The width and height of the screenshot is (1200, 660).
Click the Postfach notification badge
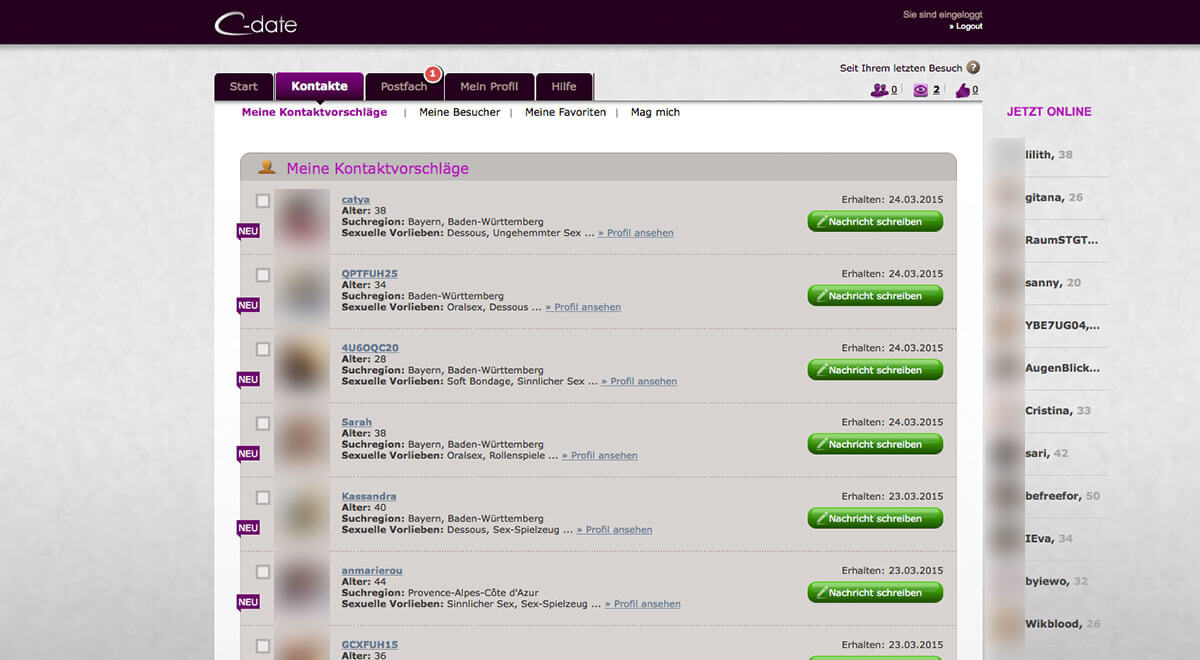point(433,73)
